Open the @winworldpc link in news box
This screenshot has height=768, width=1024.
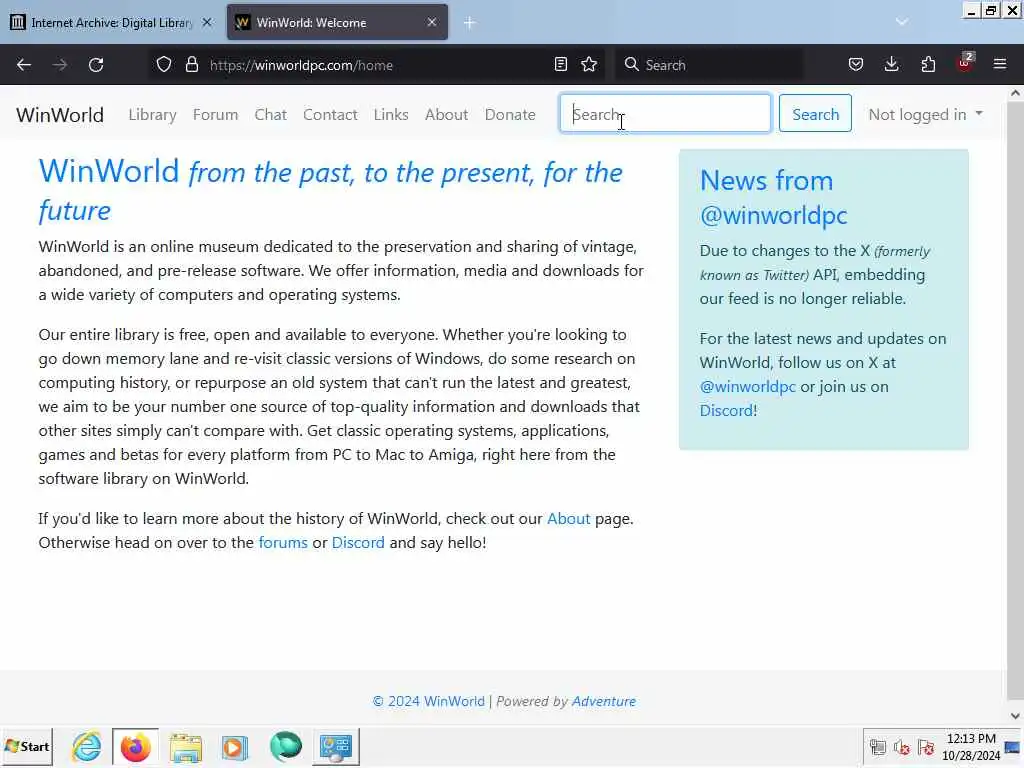[748, 387]
